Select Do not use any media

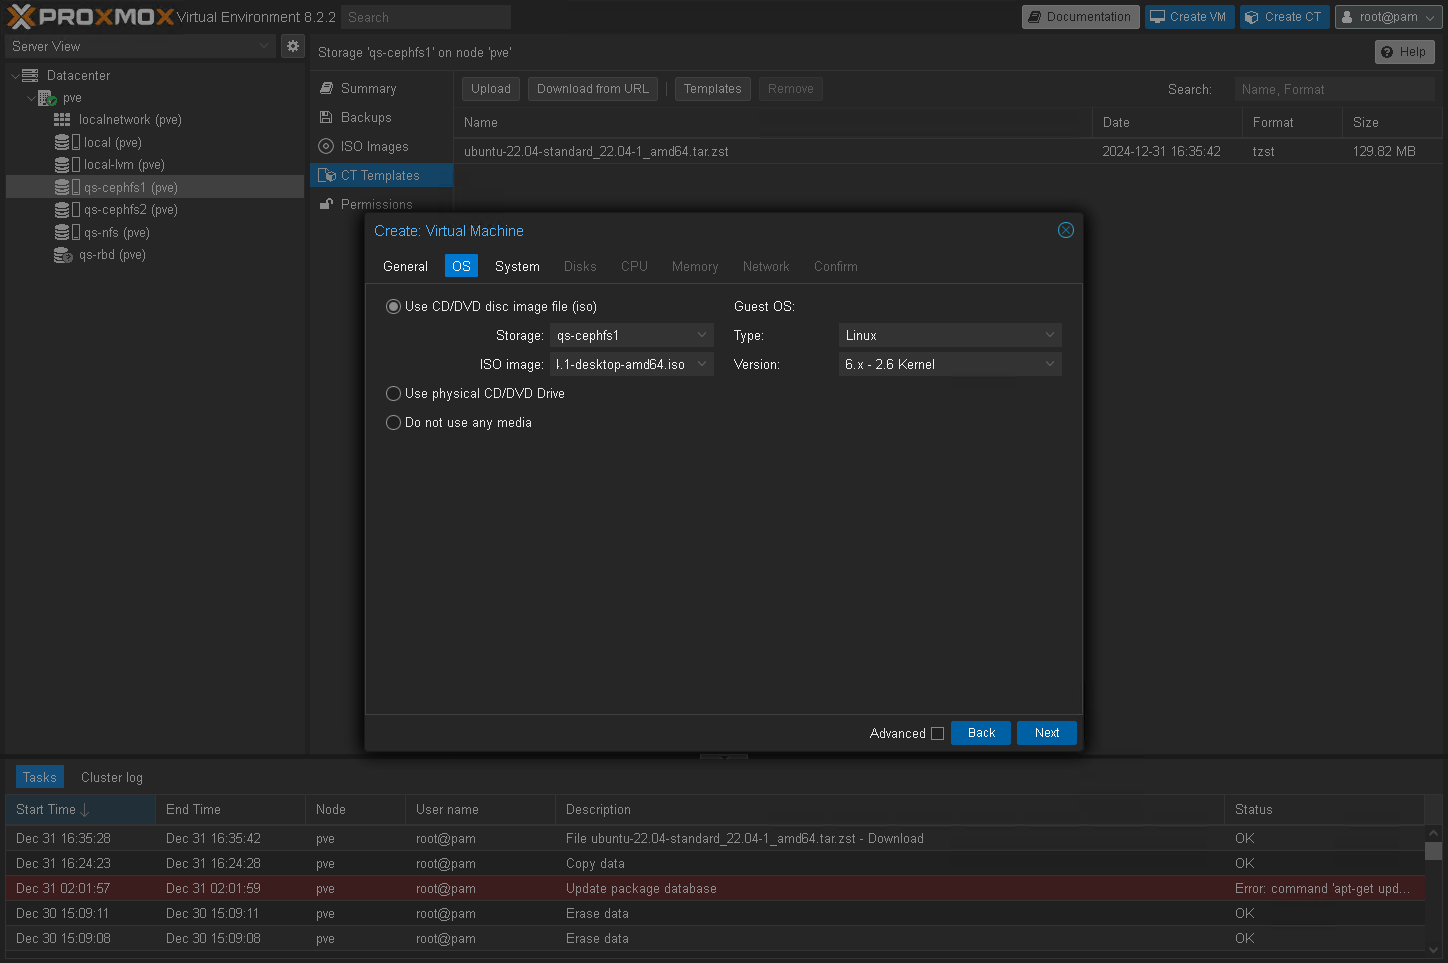[x=394, y=423]
